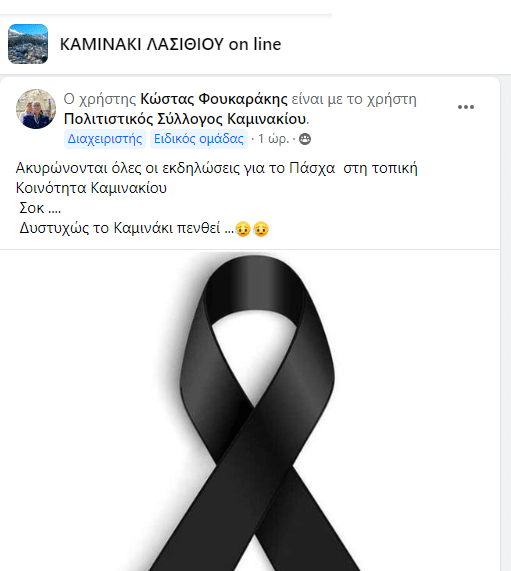Open the Κώστας Φουκαράκης profile link

point(214,99)
